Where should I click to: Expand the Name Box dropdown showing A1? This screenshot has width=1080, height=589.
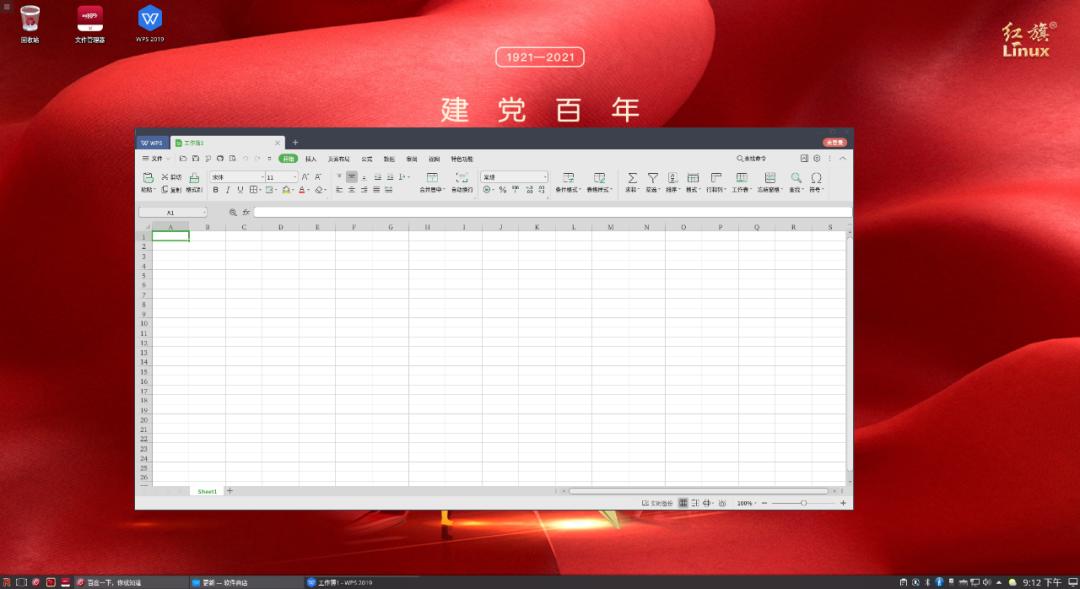pyautogui.click(x=204, y=212)
